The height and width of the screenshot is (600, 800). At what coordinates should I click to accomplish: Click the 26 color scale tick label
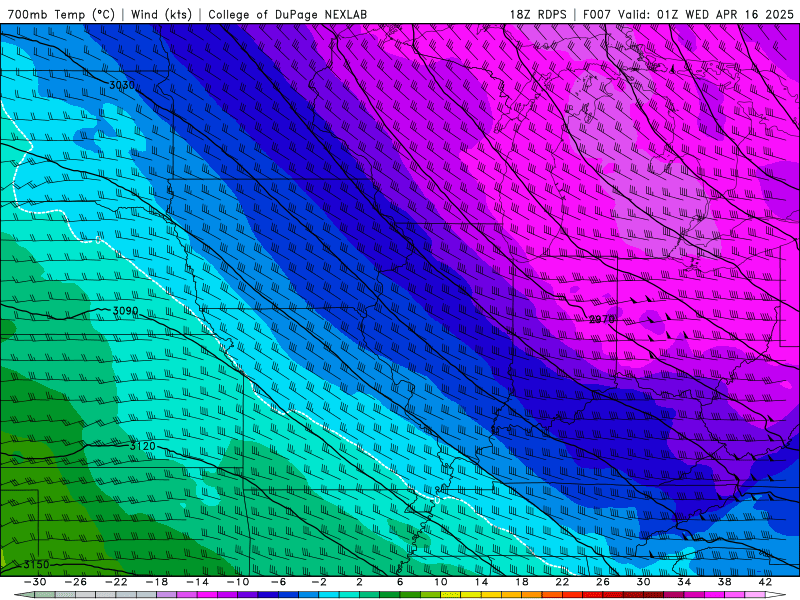(x=603, y=582)
